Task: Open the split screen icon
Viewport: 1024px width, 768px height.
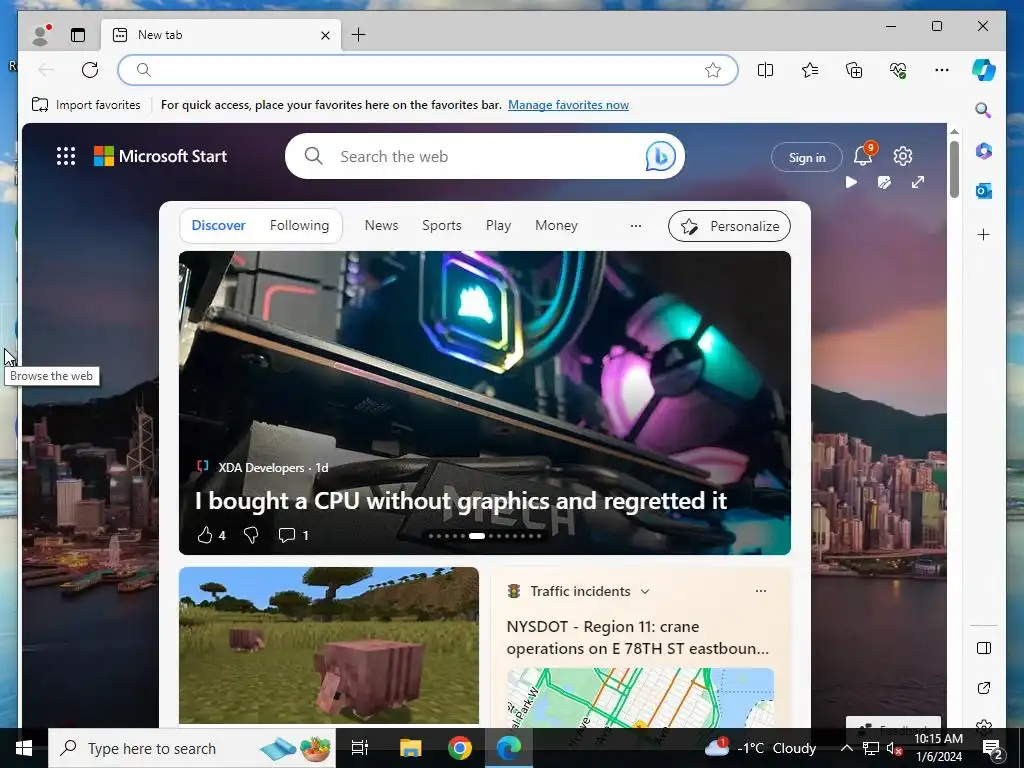Action: [765, 70]
